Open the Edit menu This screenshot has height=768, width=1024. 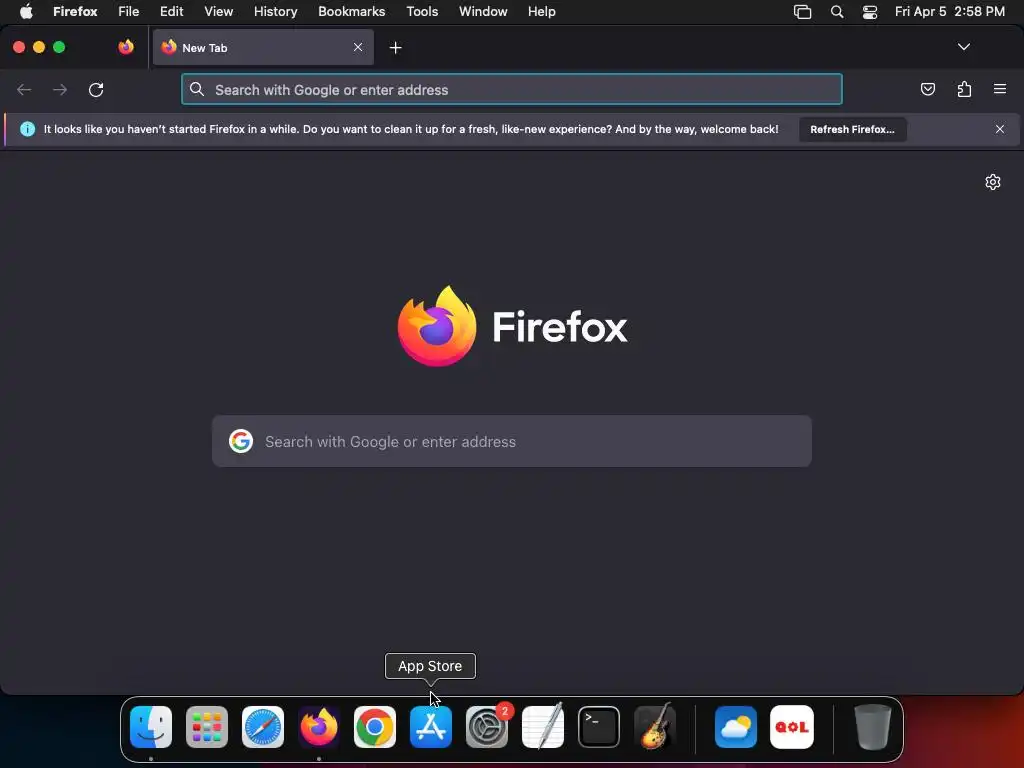[x=172, y=12]
